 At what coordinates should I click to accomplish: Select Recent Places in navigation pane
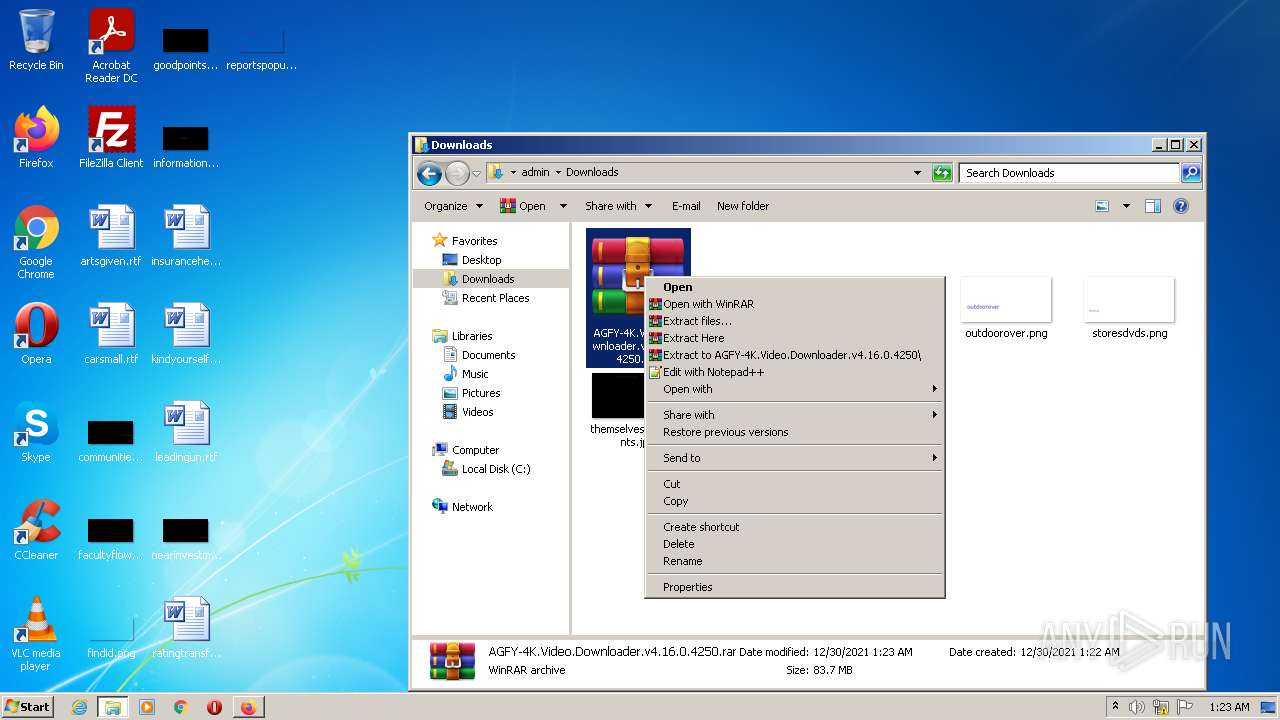tap(486, 298)
